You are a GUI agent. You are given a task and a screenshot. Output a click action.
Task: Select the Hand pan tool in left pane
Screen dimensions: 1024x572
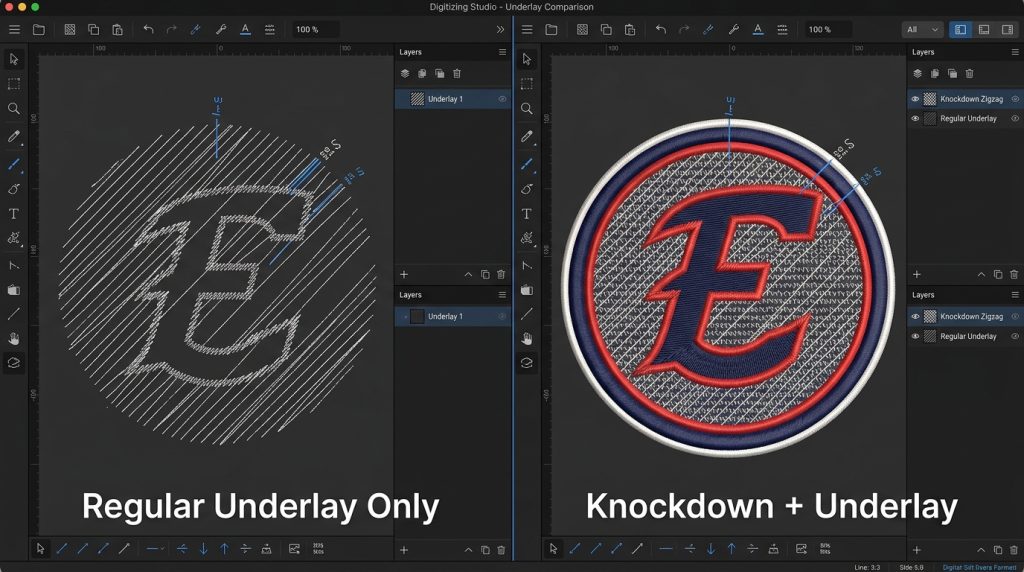pyautogui.click(x=14, y=338)
